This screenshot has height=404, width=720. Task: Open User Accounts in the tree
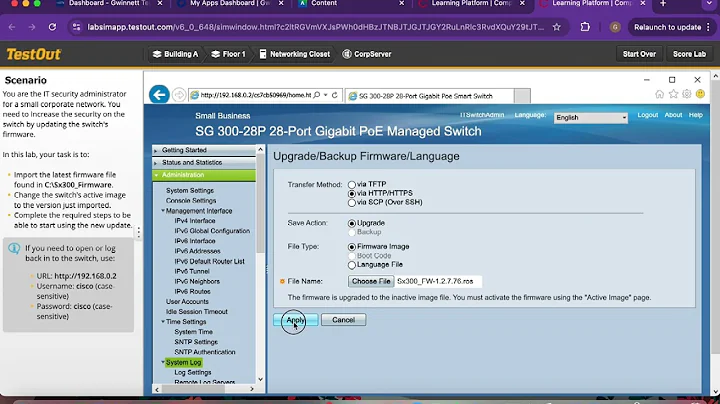(x=187, y=302)
